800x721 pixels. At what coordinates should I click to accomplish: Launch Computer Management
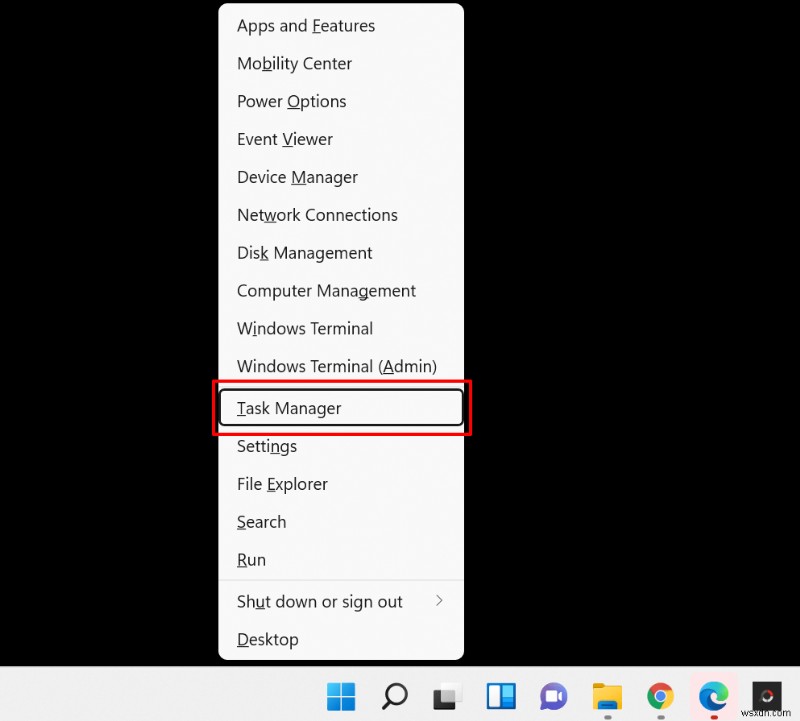click(326, 291)
